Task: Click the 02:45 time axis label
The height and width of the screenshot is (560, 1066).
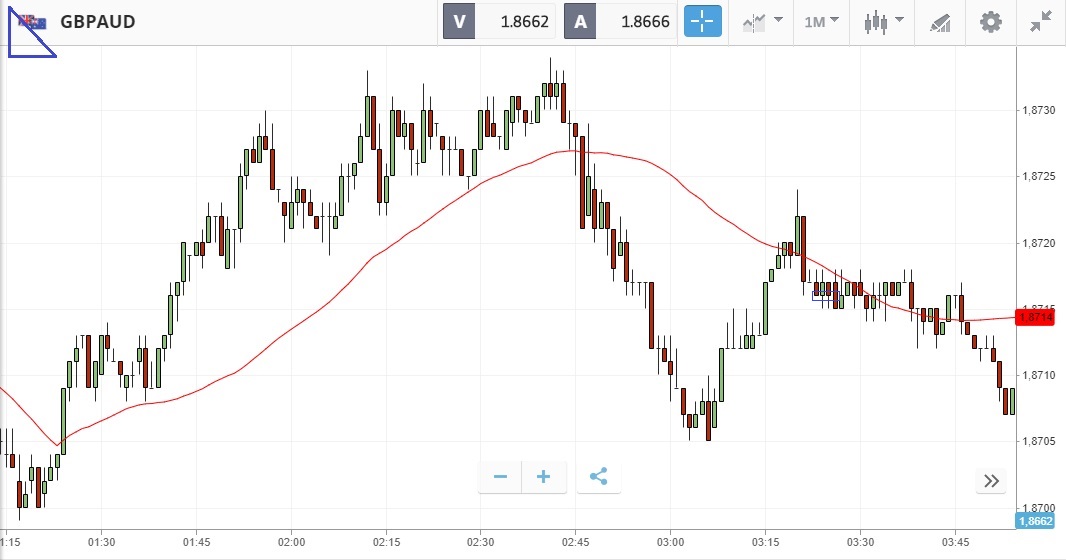Action: (x=576, y=543)
